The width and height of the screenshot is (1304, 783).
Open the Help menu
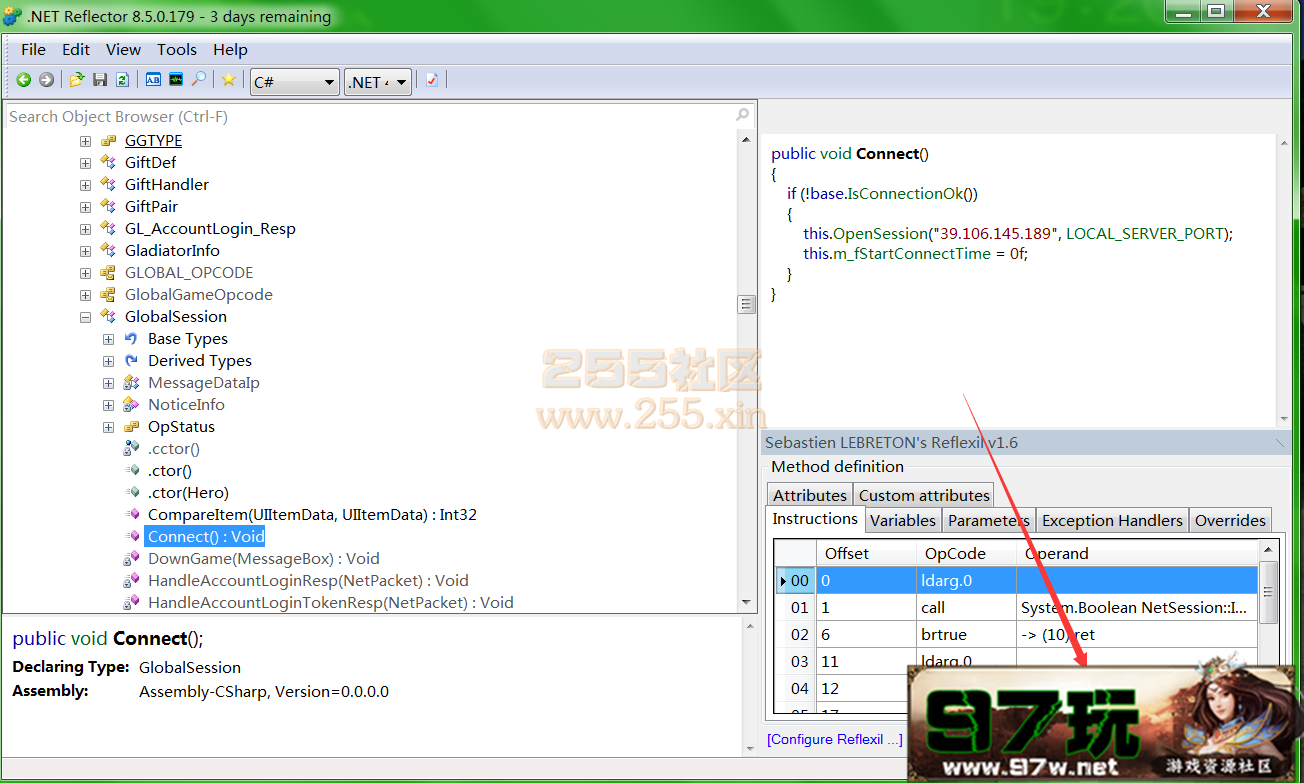click(230, 49)
